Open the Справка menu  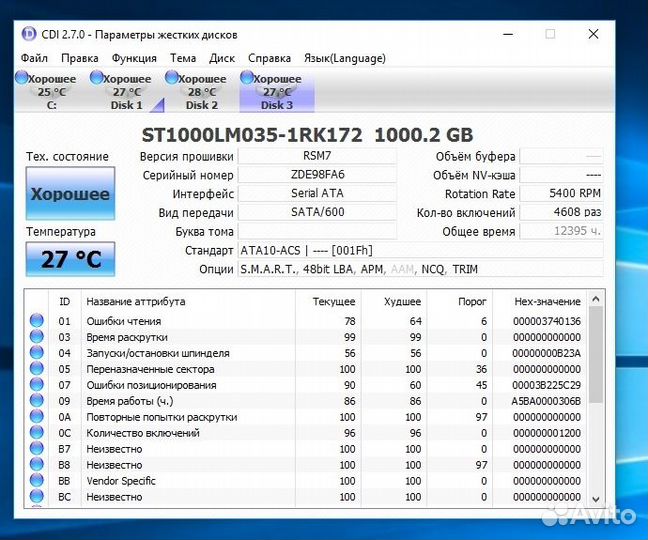point(269,58)
